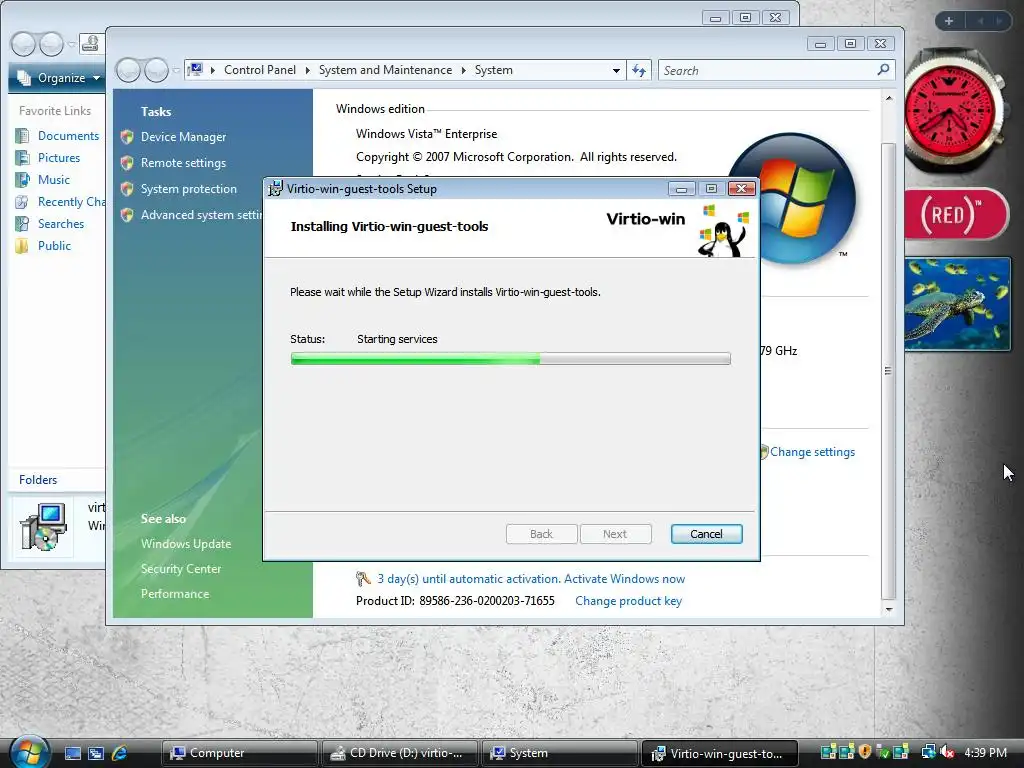Image resolution: width=1024 pixels, height=768 pixels.
Task: Click the computer icon in address bar
Action: pyautogui.click(x=195, y=69)
